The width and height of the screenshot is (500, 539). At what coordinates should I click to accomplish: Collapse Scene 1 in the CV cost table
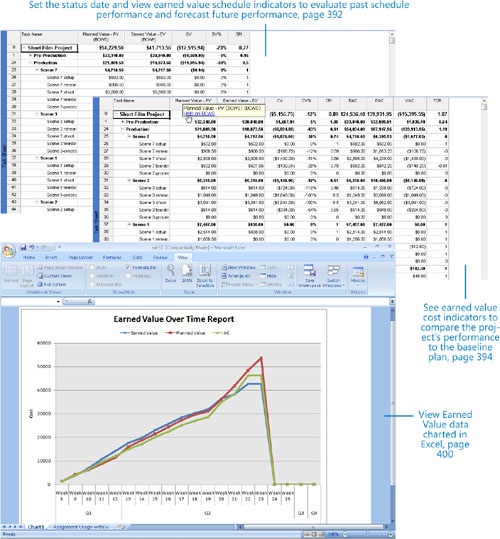pyautogui.click(x=130, y=224)
